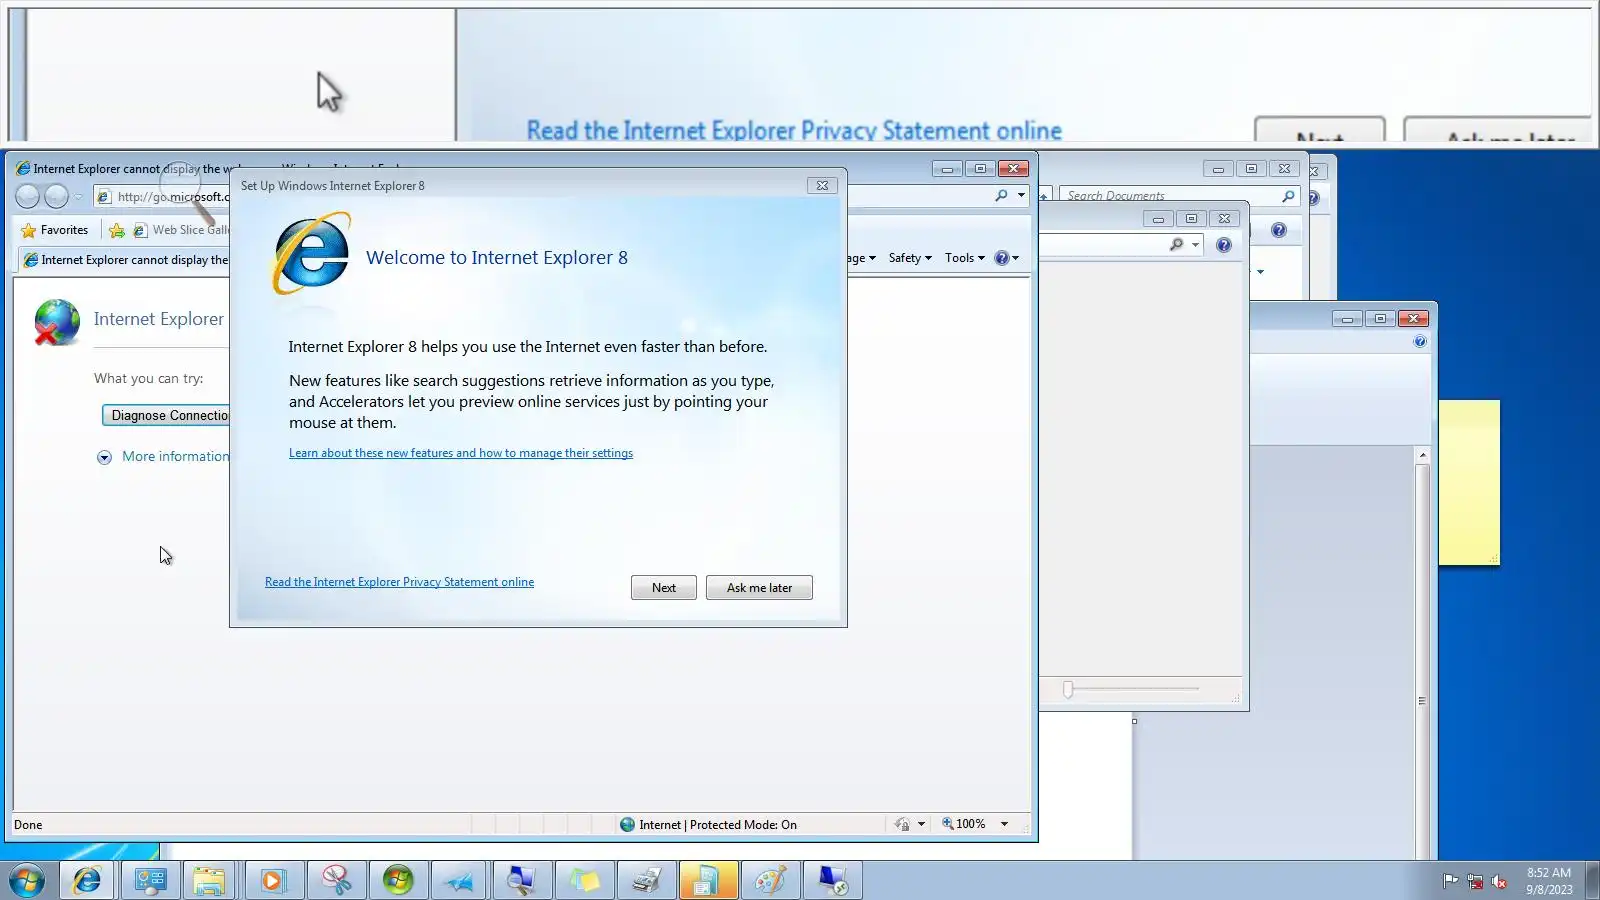This screenshot has height=900, width=1600.
Task: Click the yellow sticky note on the desktop
Action: (1469, 482)
